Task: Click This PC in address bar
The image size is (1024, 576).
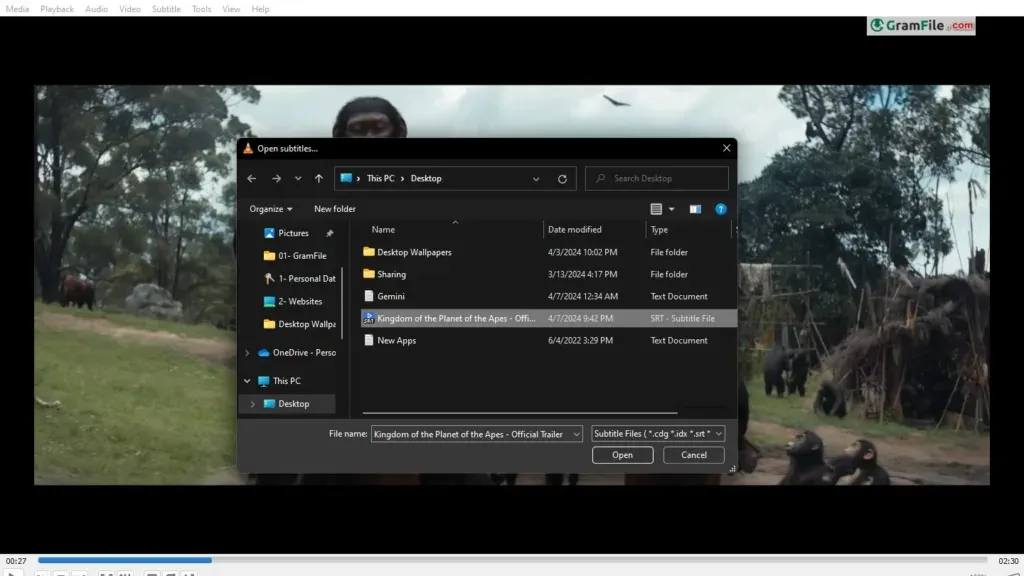Action: pyautogui.click(x=380, y=178)
